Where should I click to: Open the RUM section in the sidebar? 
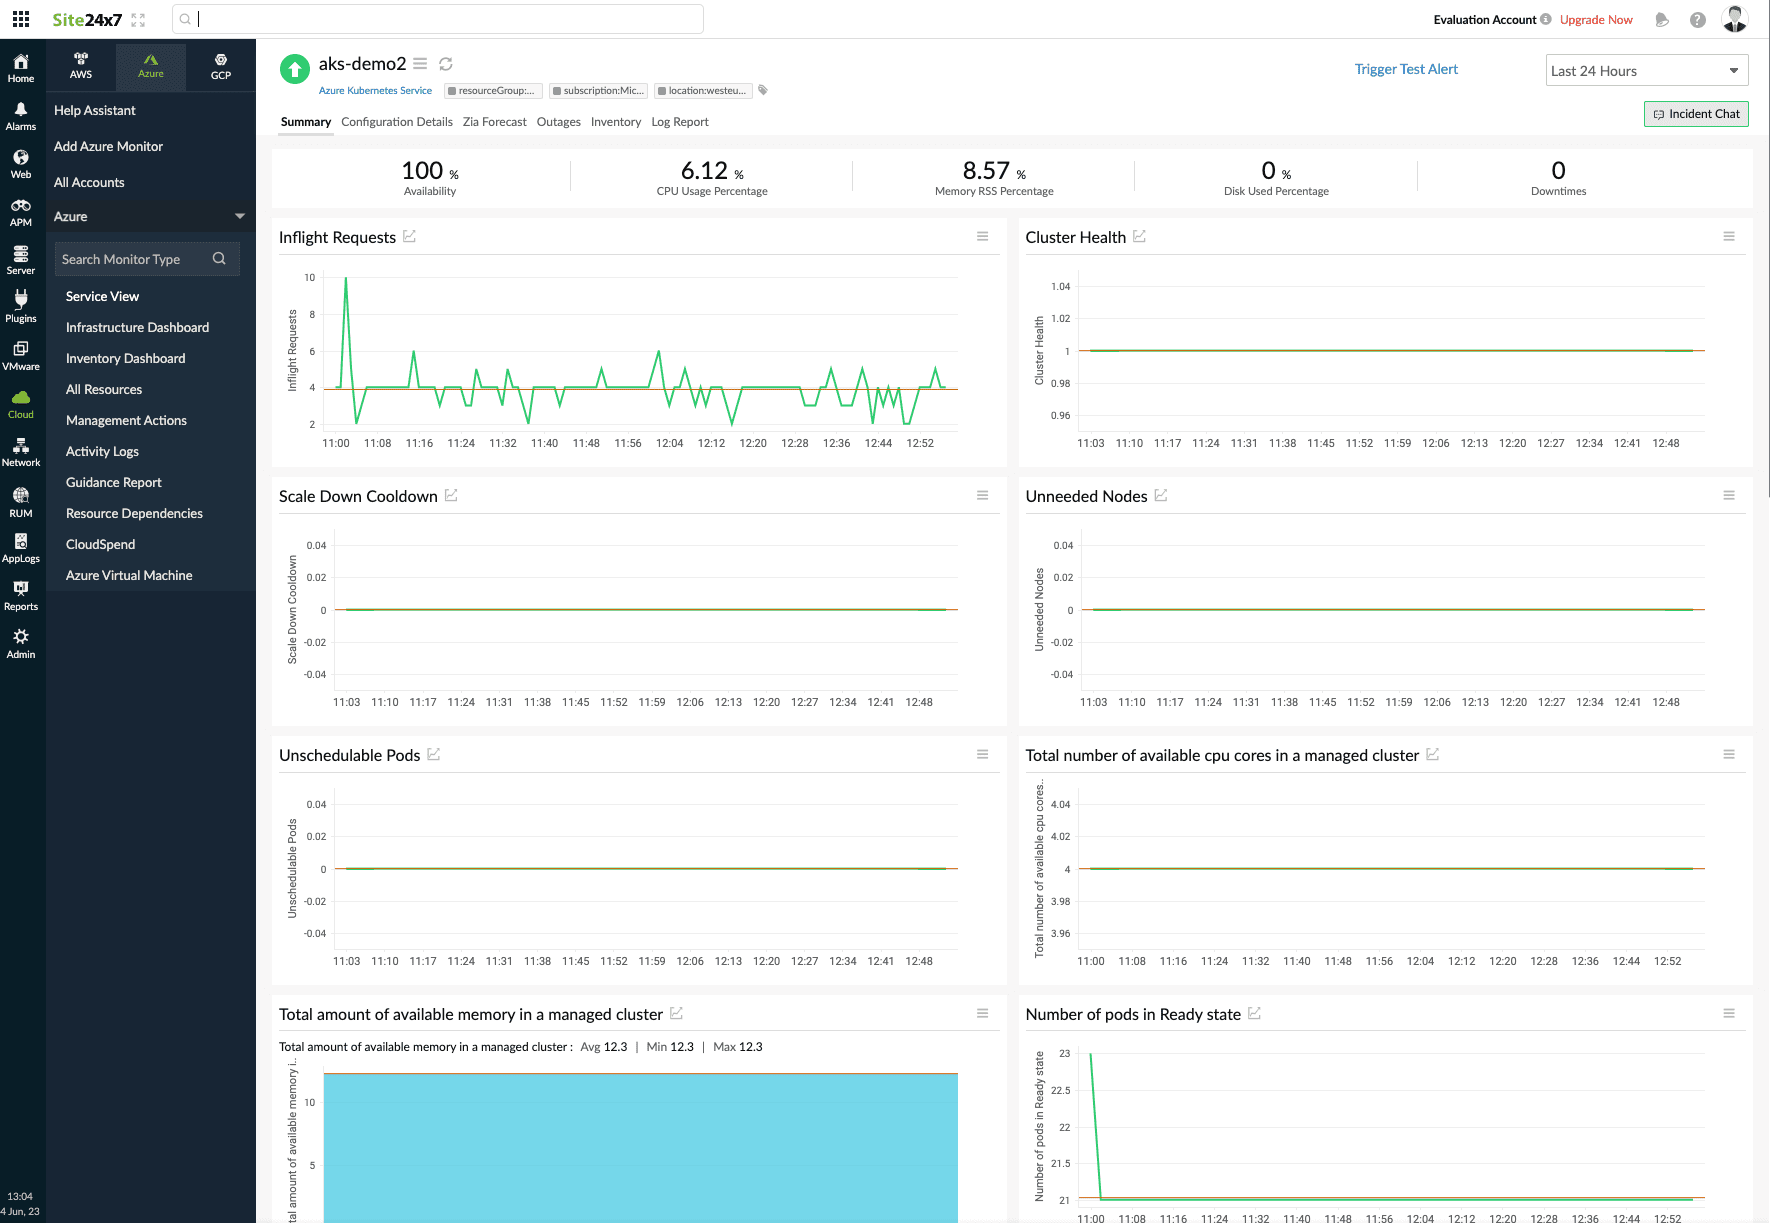(x=21, y=500)
